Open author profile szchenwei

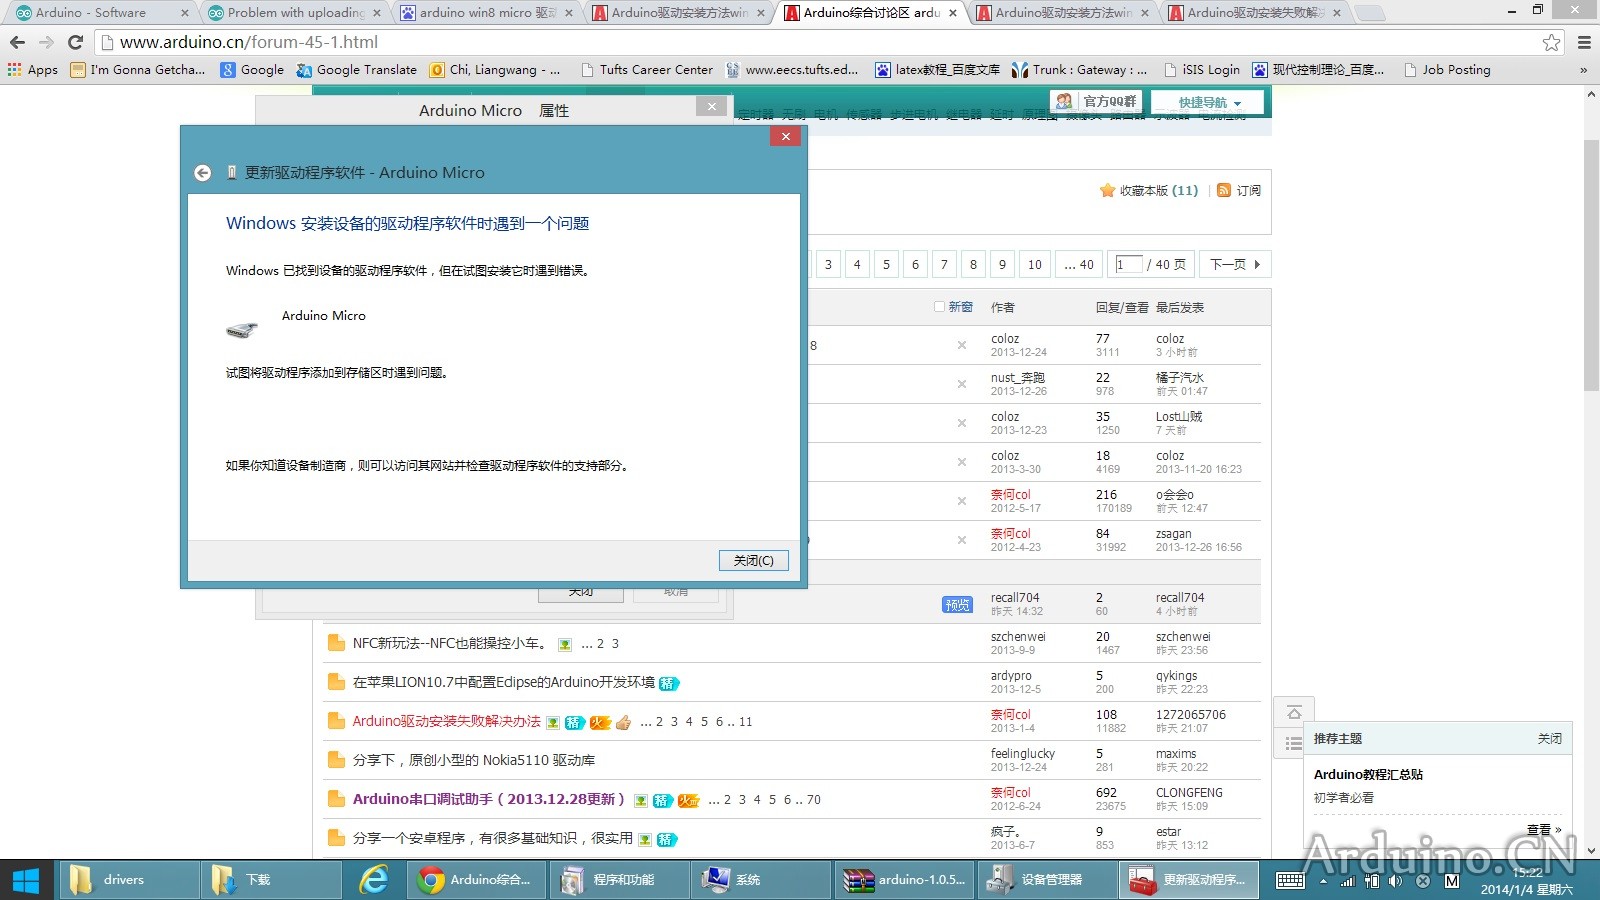(1018, 637)
